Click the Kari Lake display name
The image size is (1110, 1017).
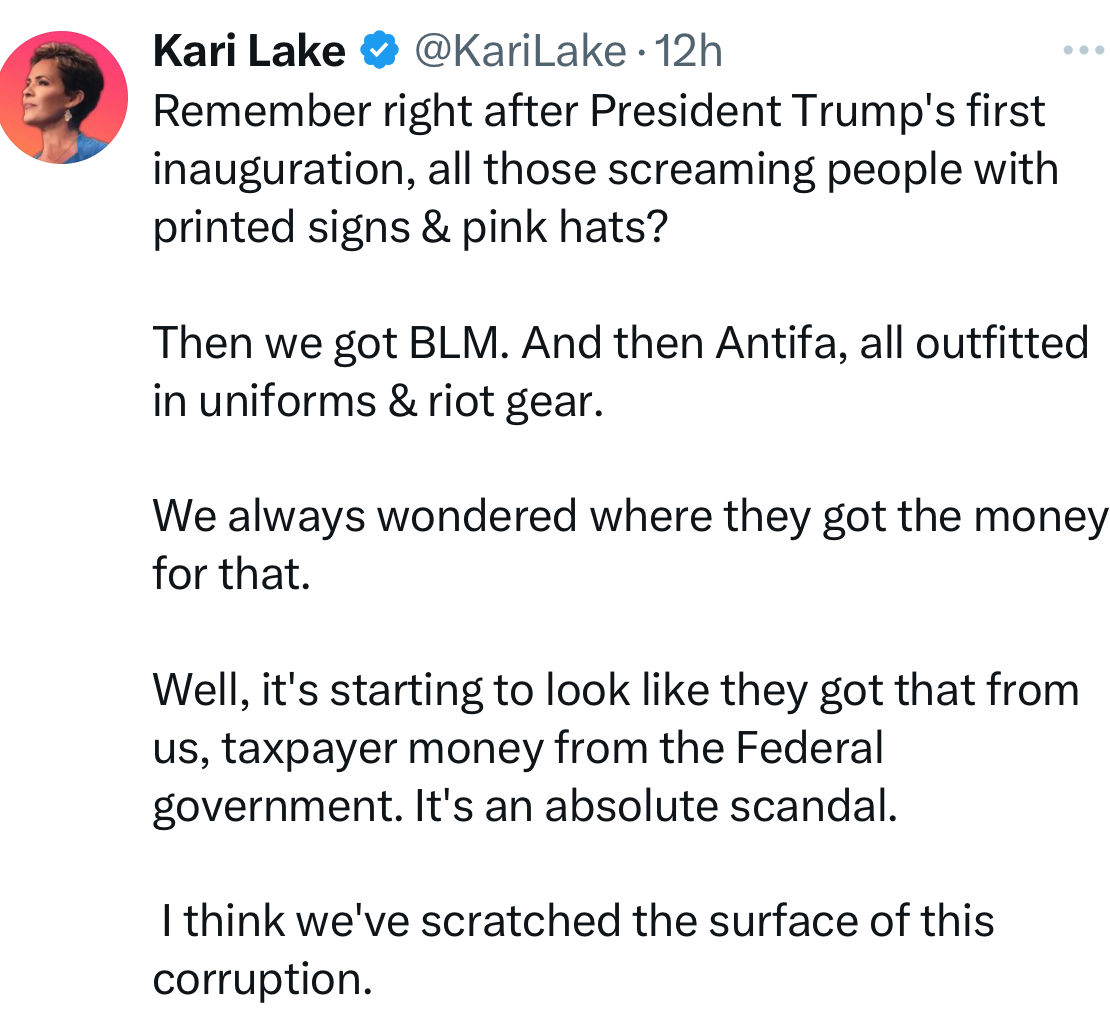(x=249, y=50)
